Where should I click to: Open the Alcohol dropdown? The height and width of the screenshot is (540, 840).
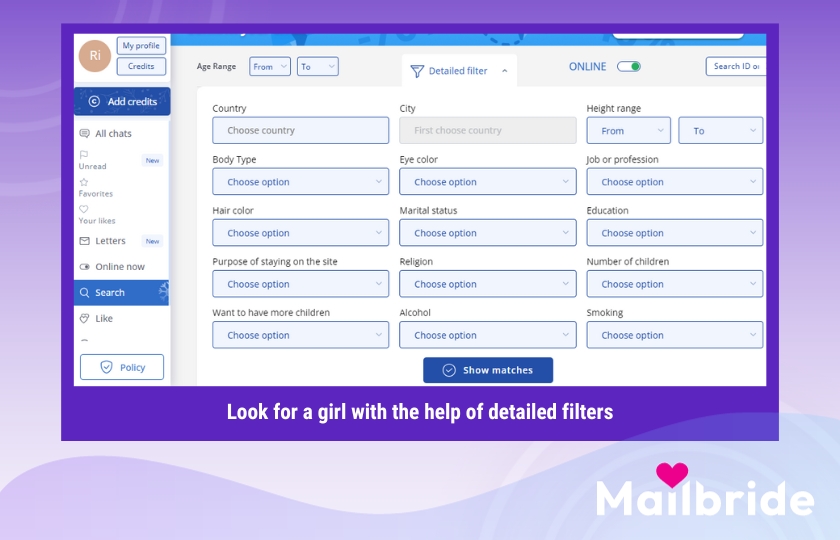click(488, 335)
